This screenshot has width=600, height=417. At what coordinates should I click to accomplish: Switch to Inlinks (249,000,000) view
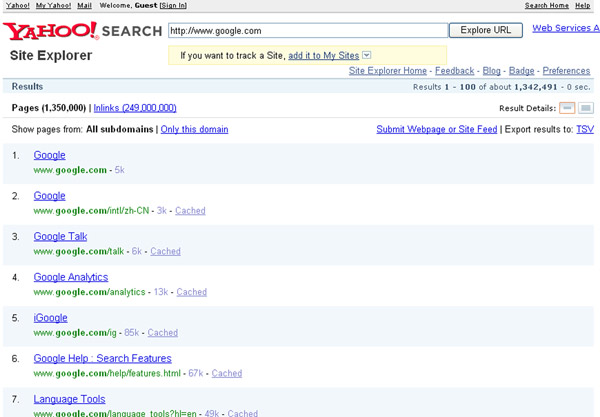point(135,108)
